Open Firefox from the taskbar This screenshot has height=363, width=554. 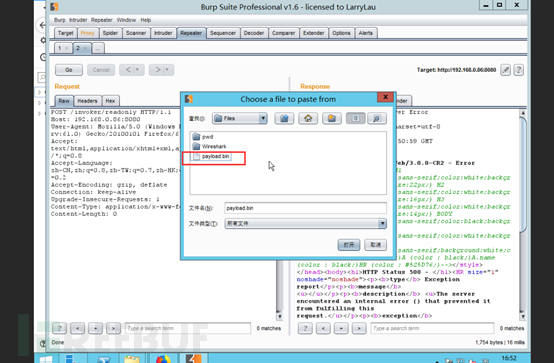[163, 359]
